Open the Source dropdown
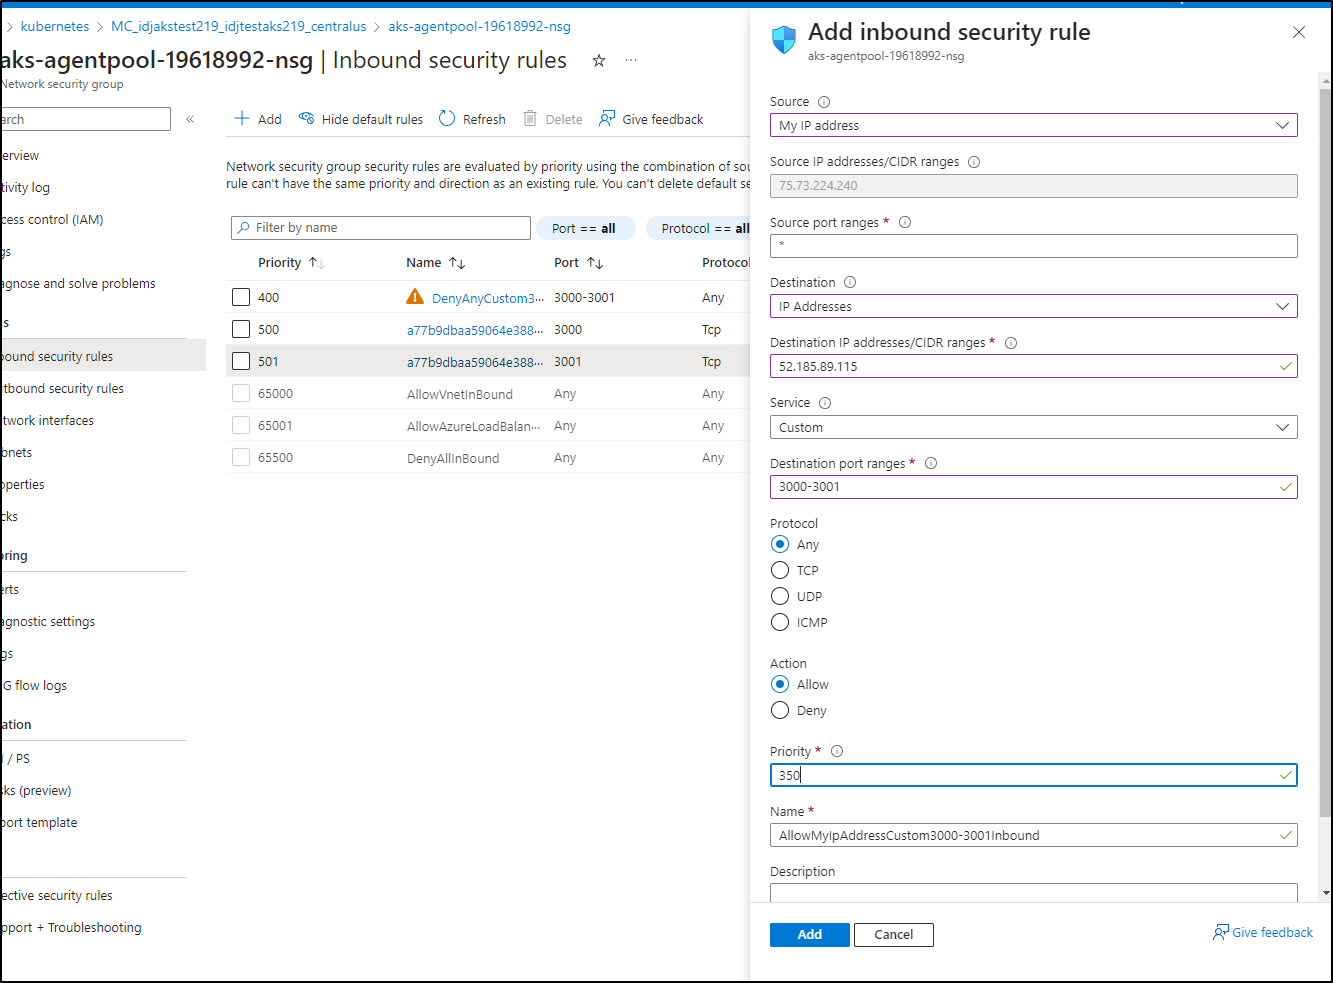1333x983 pixels. (1034, 125)
